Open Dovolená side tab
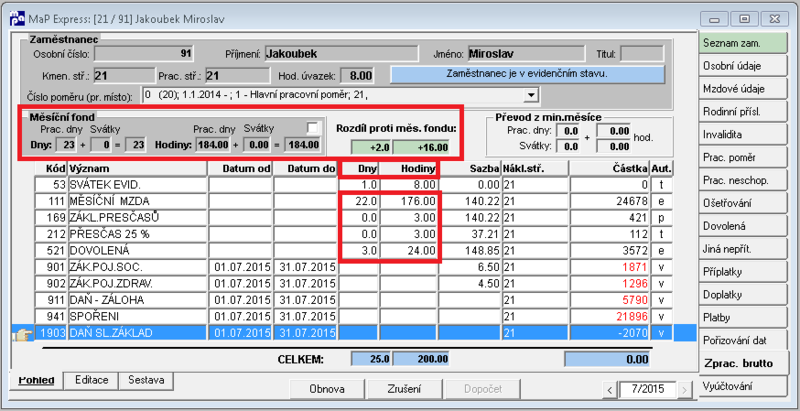 [x=743, y=226]
